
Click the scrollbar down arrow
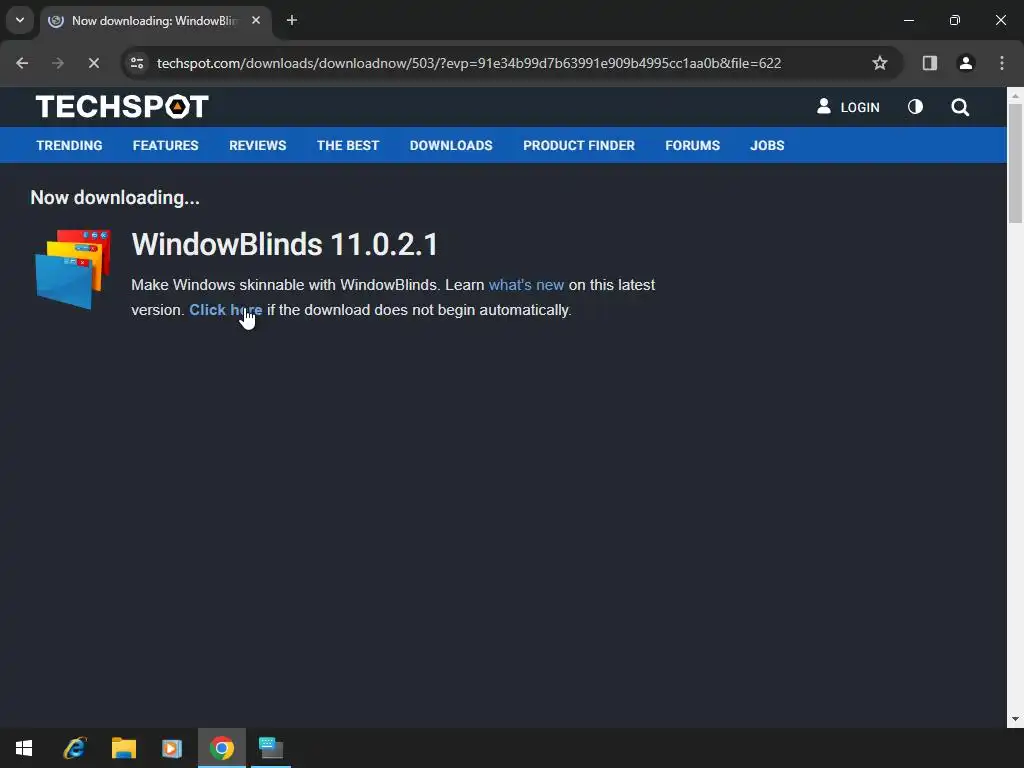1015,719
